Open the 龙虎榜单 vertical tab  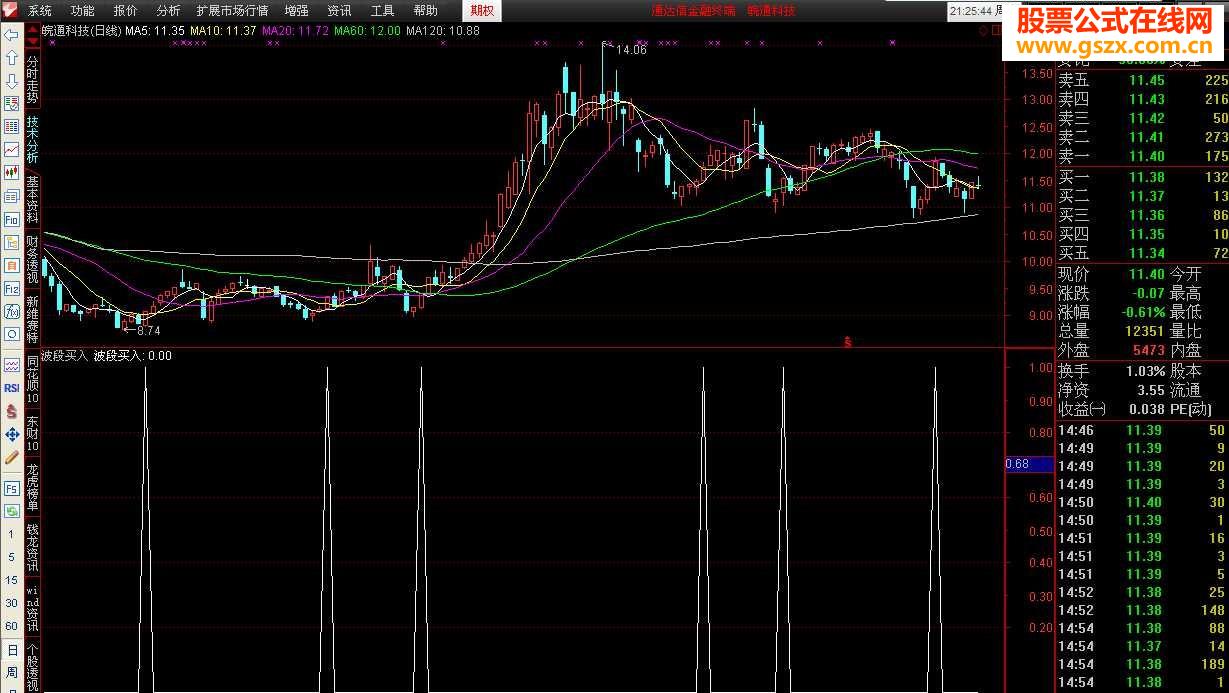32,487
